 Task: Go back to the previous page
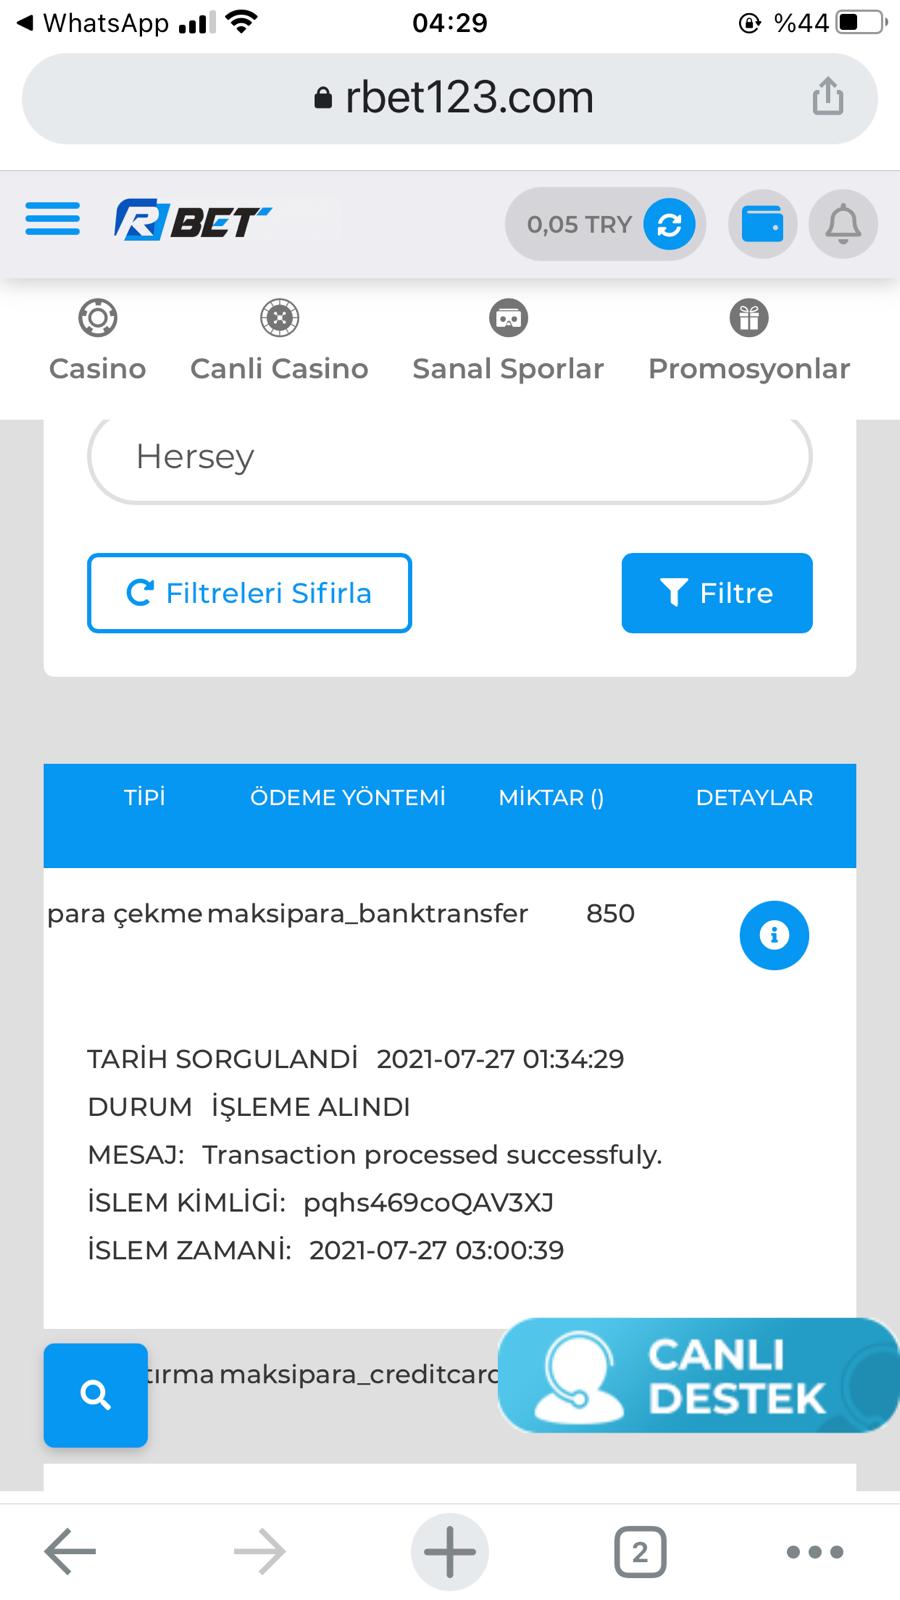[70, 1552]
